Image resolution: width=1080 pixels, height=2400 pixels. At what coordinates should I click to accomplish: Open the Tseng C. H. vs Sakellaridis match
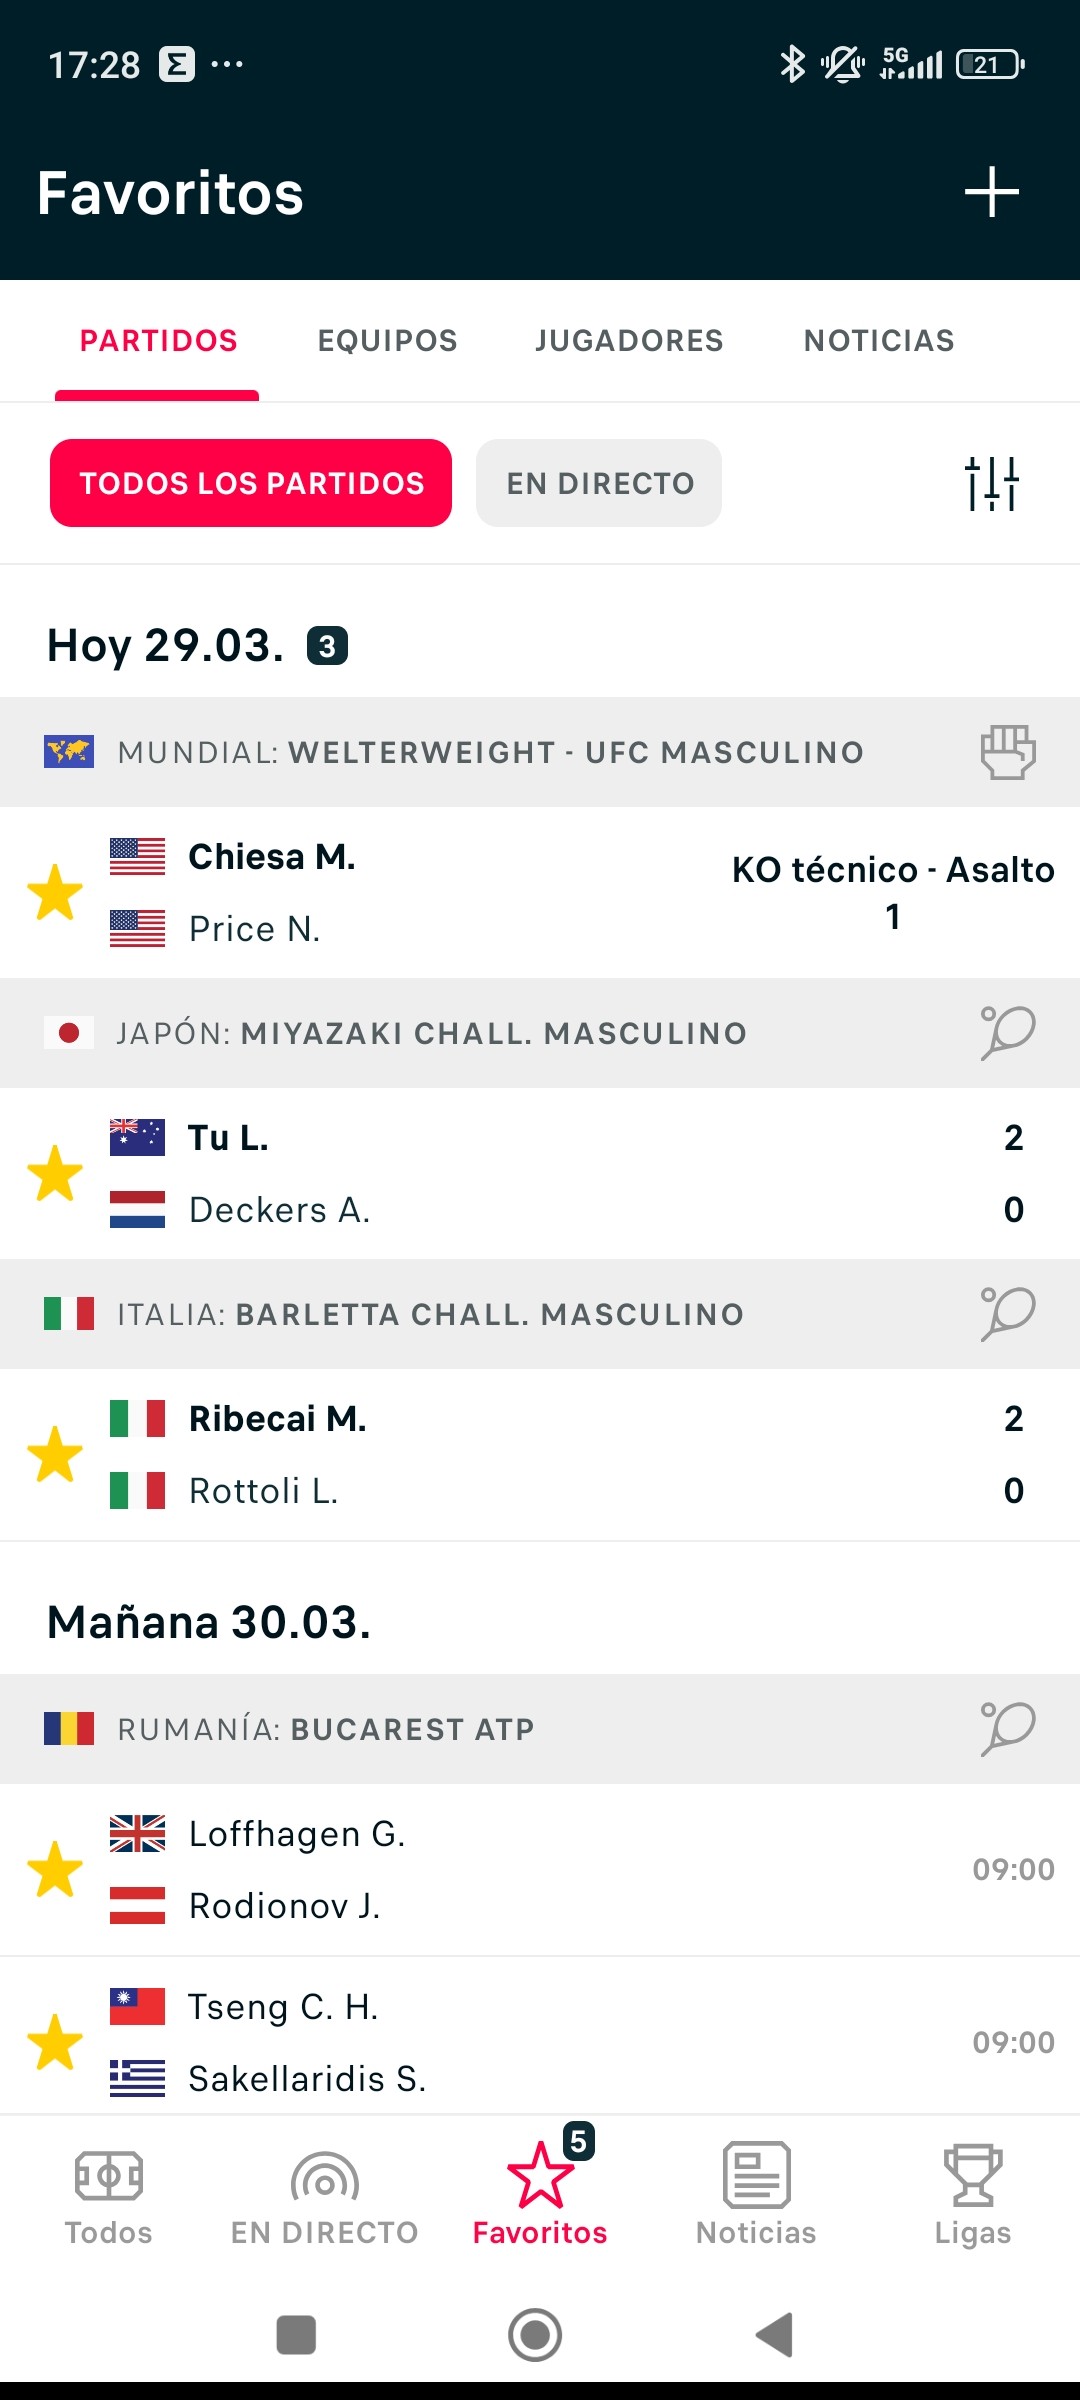540,2042
